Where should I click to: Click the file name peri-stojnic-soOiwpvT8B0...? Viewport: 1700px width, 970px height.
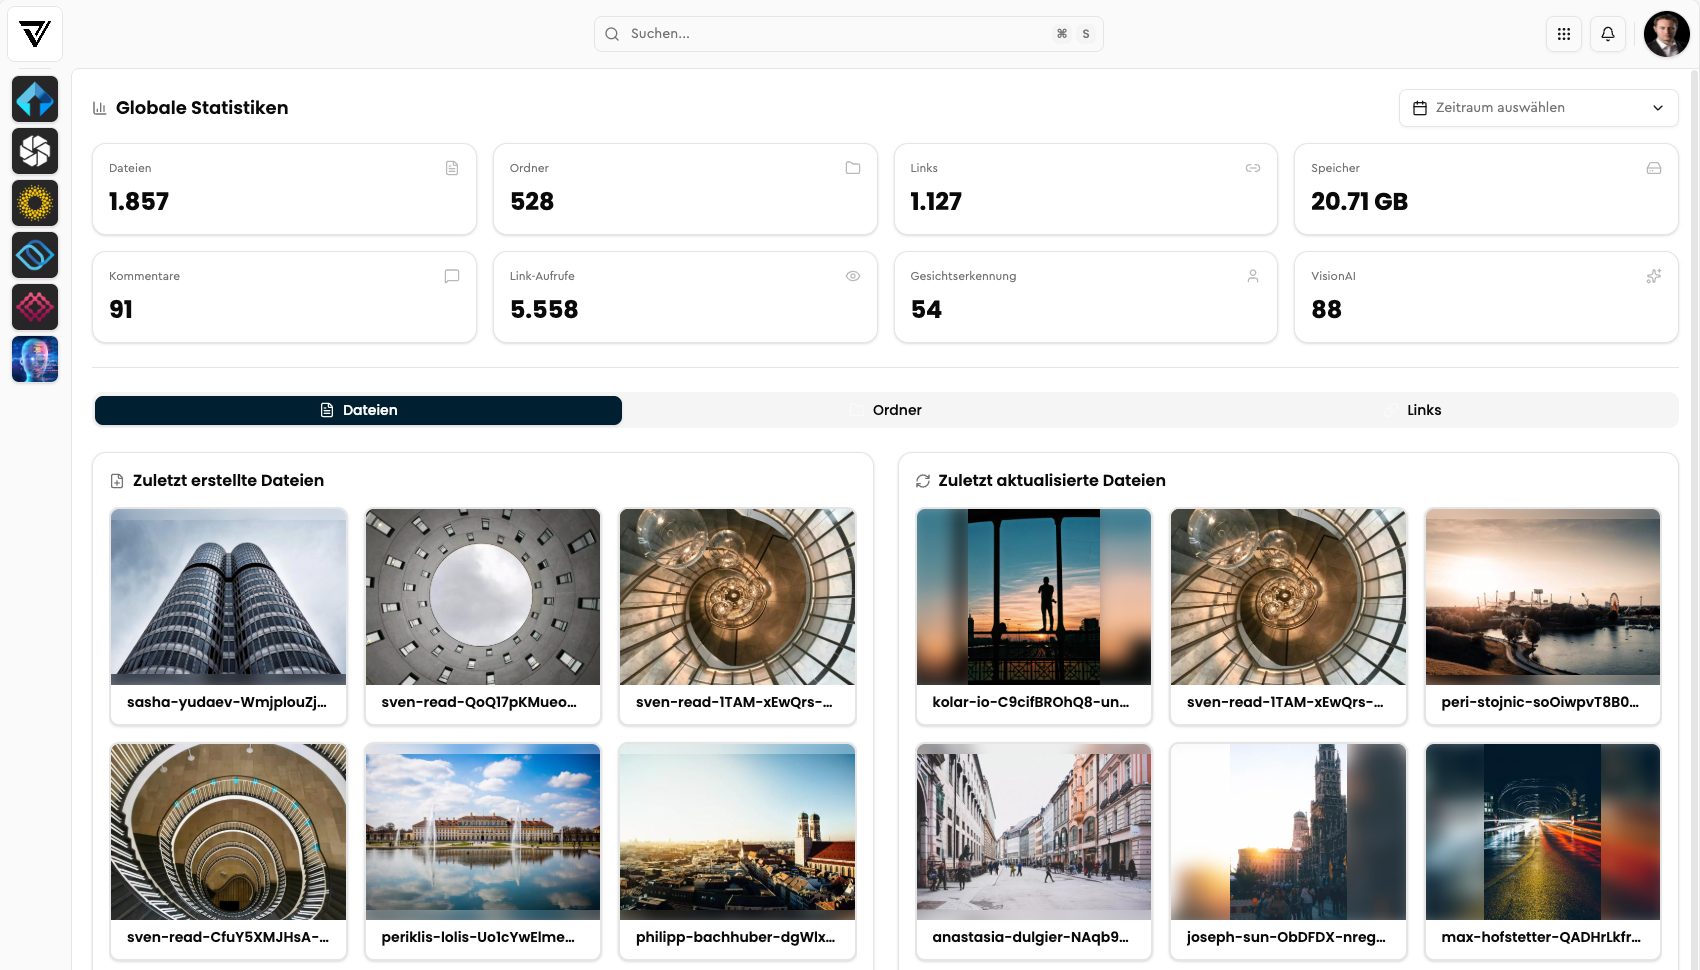(1540, 702)
